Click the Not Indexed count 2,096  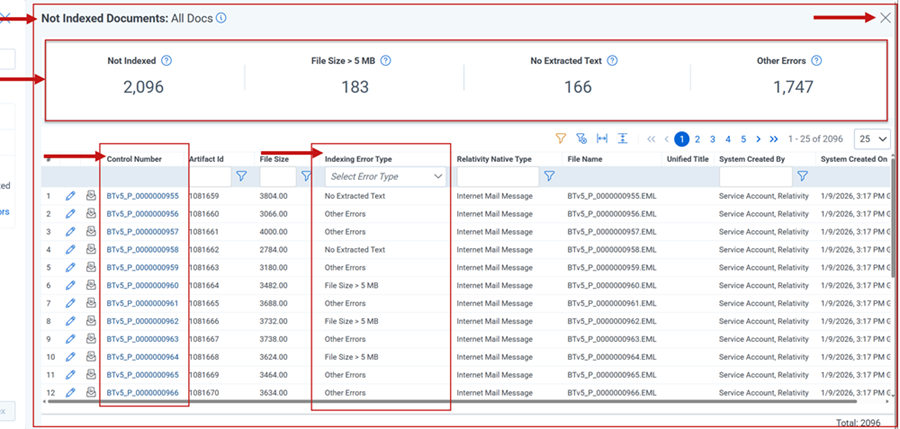pos(143,87)
